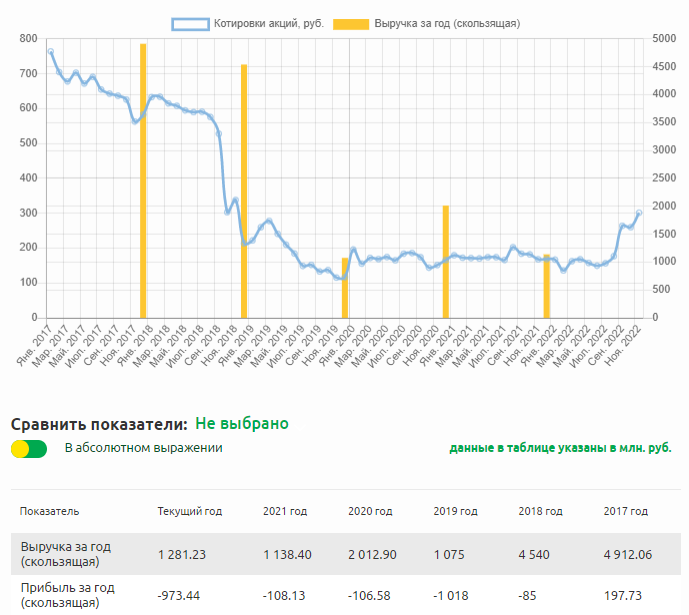
Task: Select the '2017 год' column header
Action: (625, 511)
